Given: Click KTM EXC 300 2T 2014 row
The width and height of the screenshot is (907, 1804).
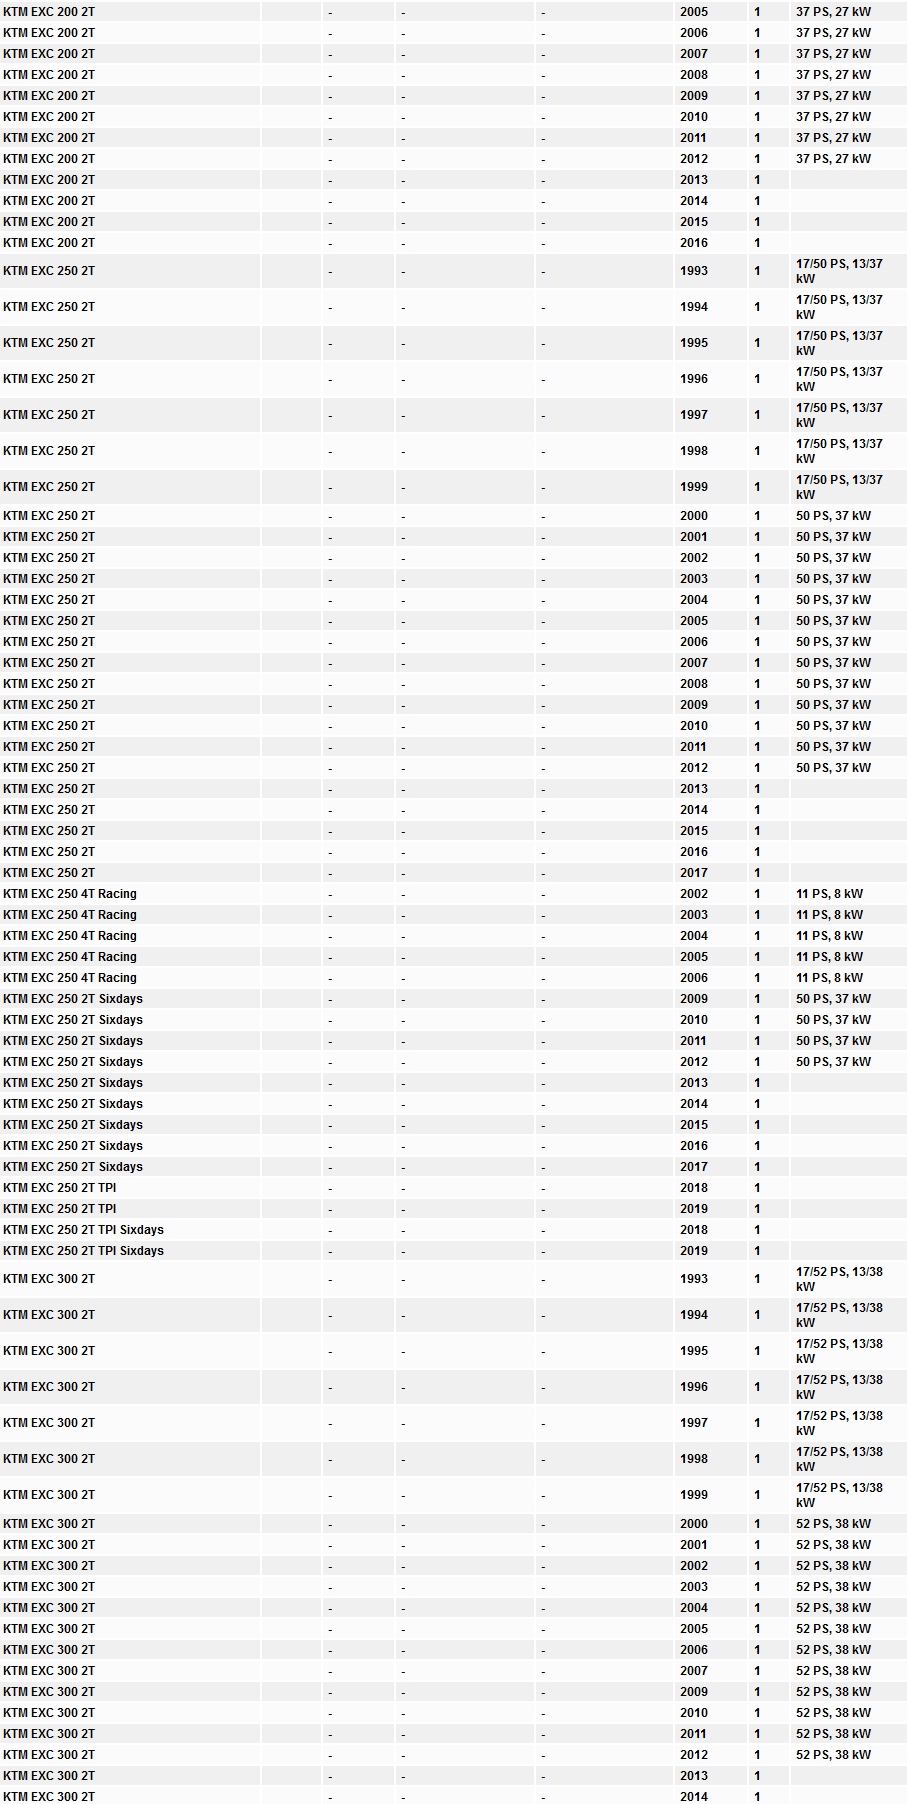Looking at the screenshot, I should coord(453,1797).
